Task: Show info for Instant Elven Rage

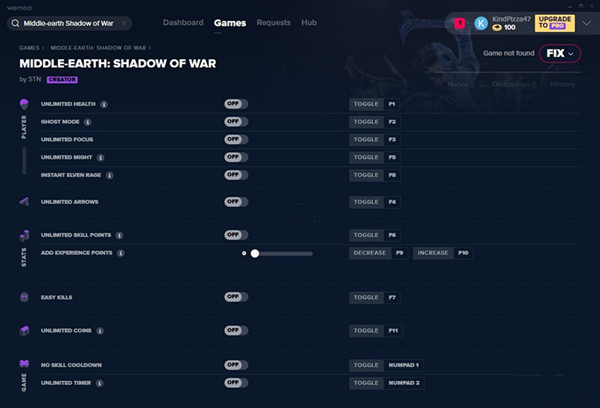Action: click(109, 175)
